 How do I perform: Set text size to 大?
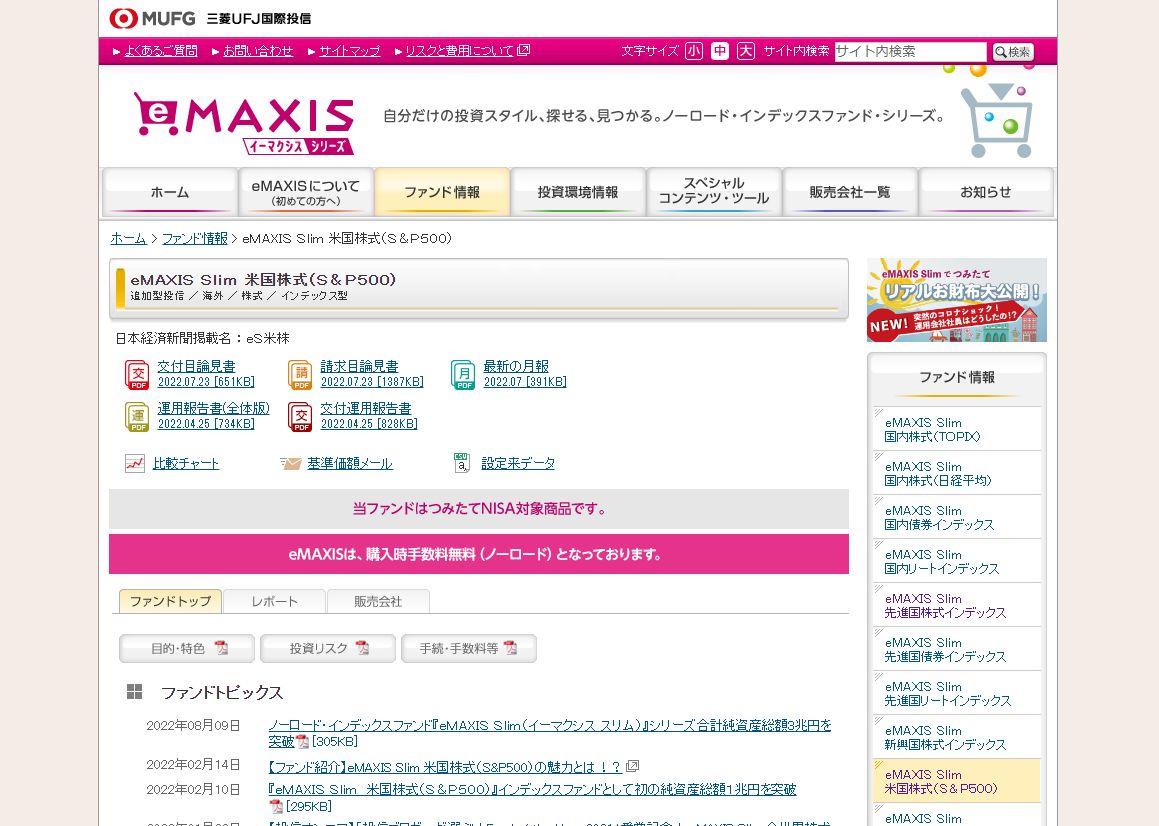point(746,51)
